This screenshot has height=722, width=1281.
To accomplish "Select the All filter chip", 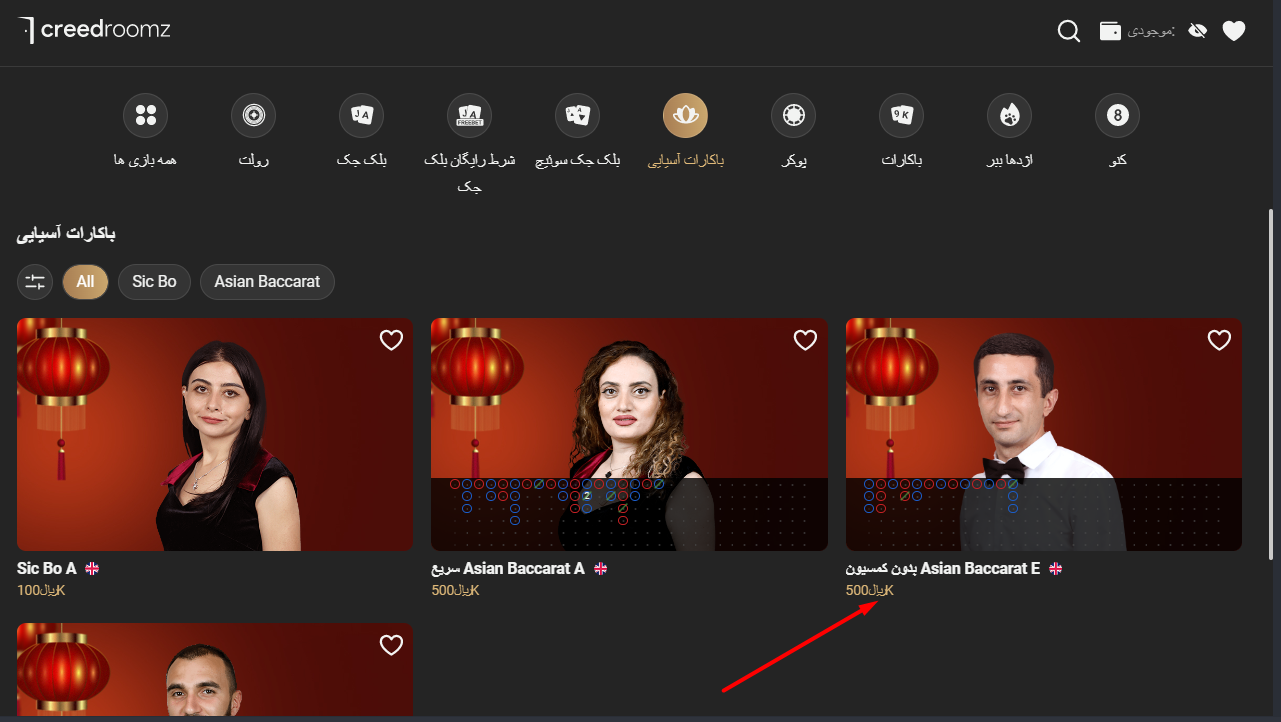I will click(x=85, y=282).
